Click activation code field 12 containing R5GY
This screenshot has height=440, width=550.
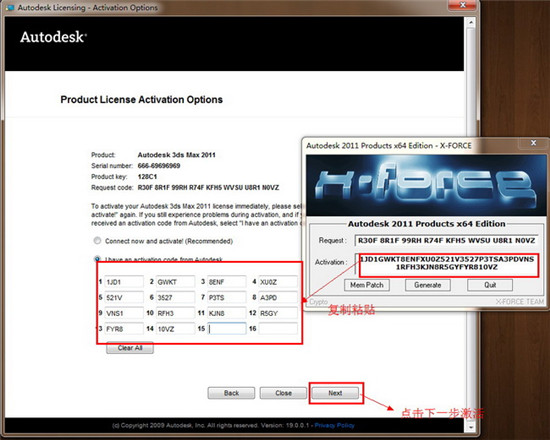click(278, 313)
